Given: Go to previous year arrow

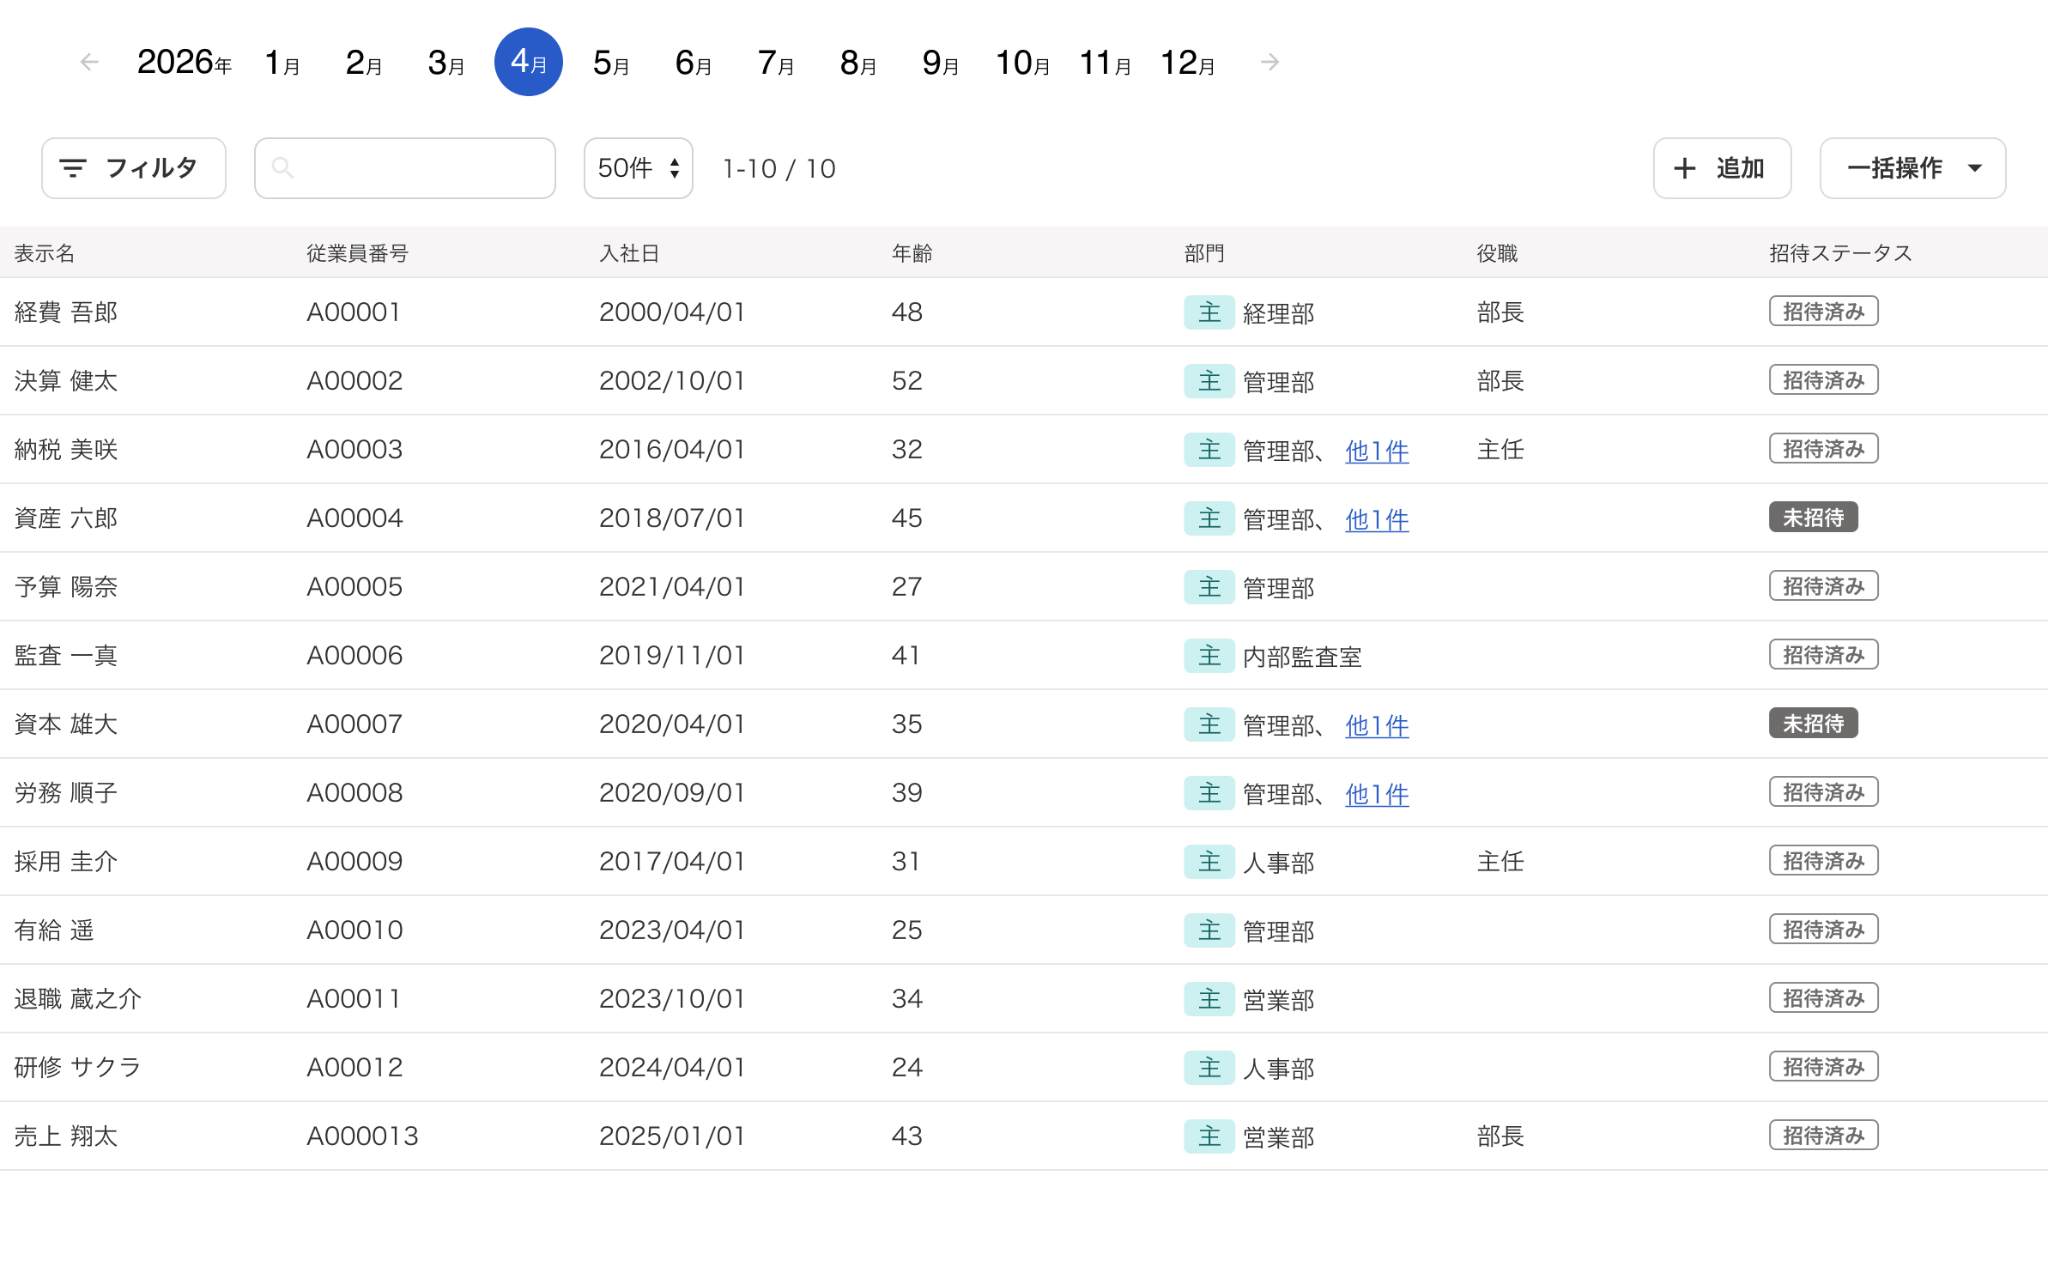Looking at the screenshot, I should (89, 62).
